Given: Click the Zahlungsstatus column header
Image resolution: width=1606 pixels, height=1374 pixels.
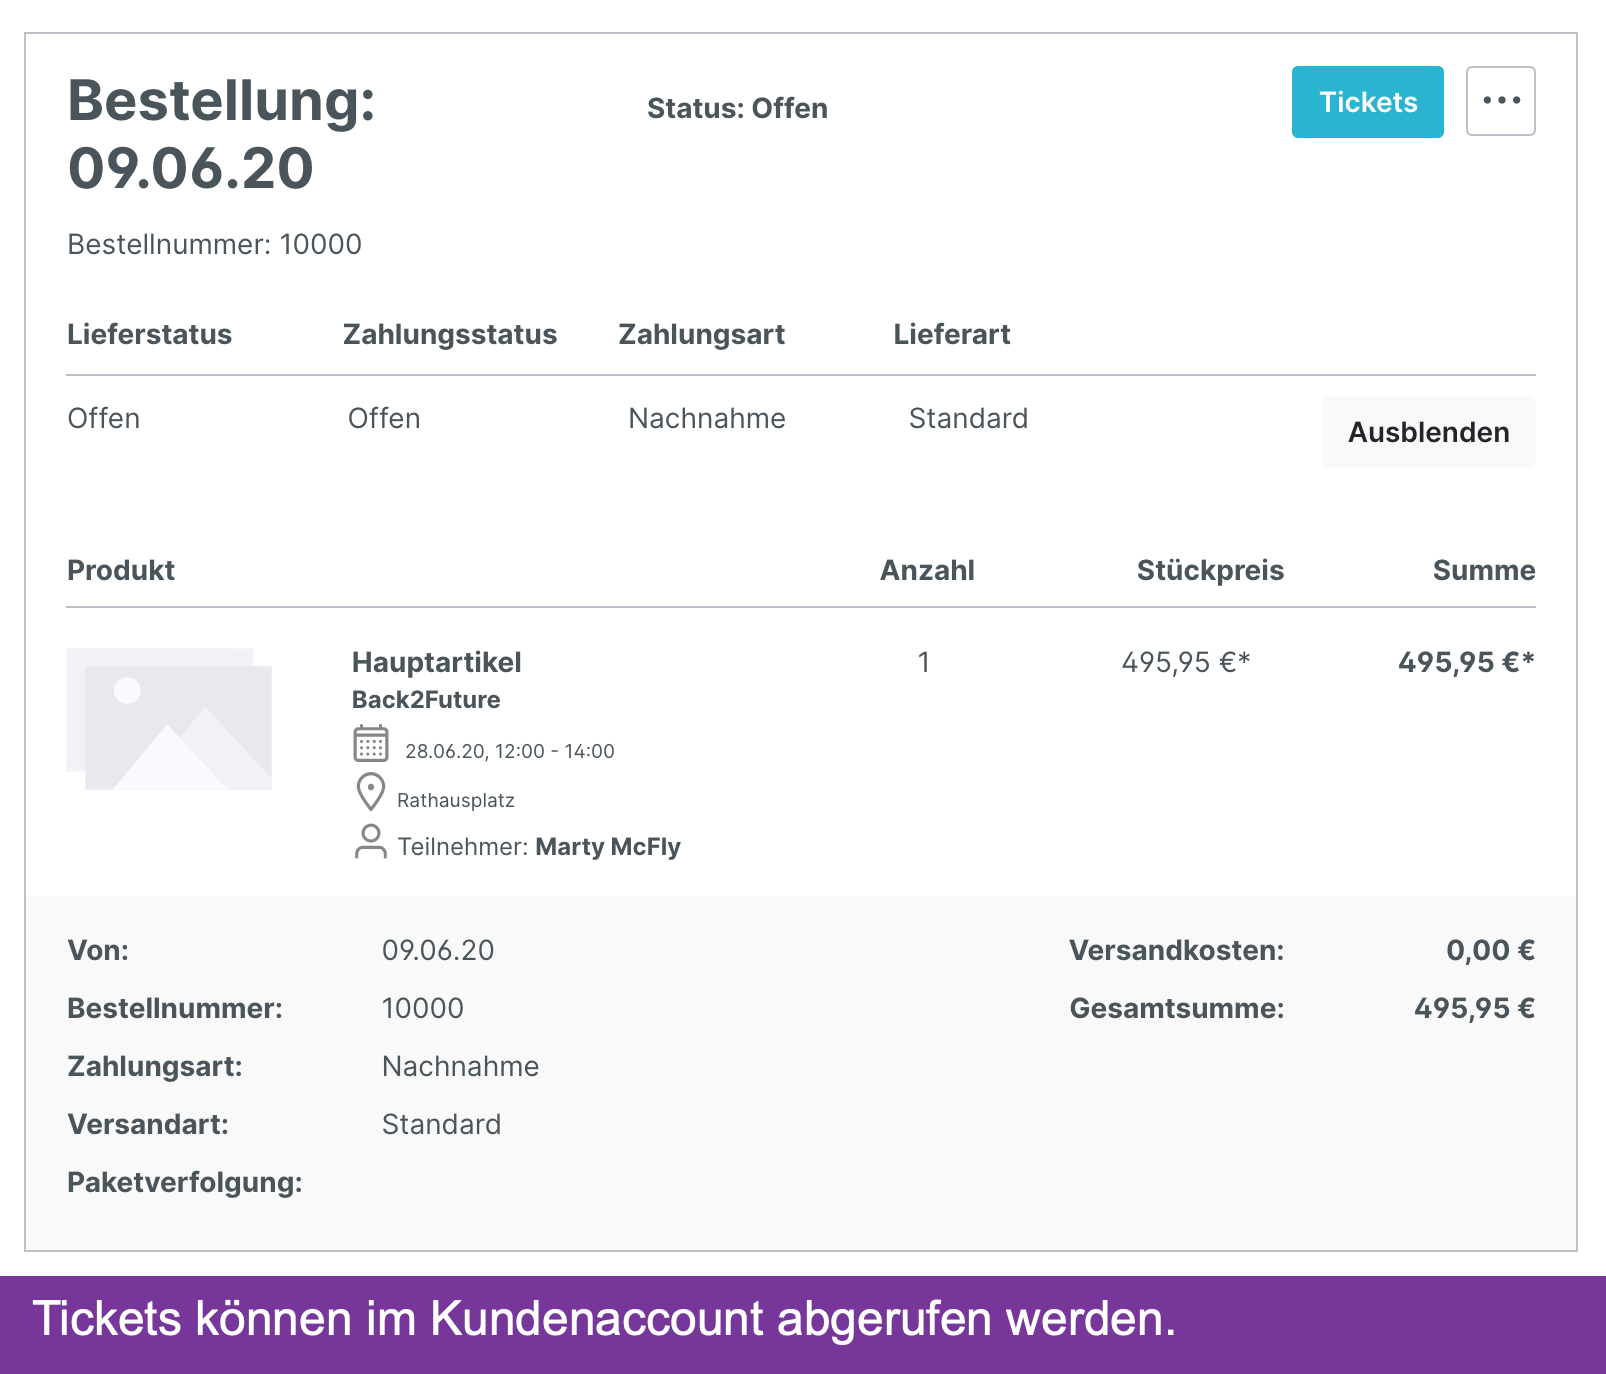Looking at the screenshot, I should point(450,334).
